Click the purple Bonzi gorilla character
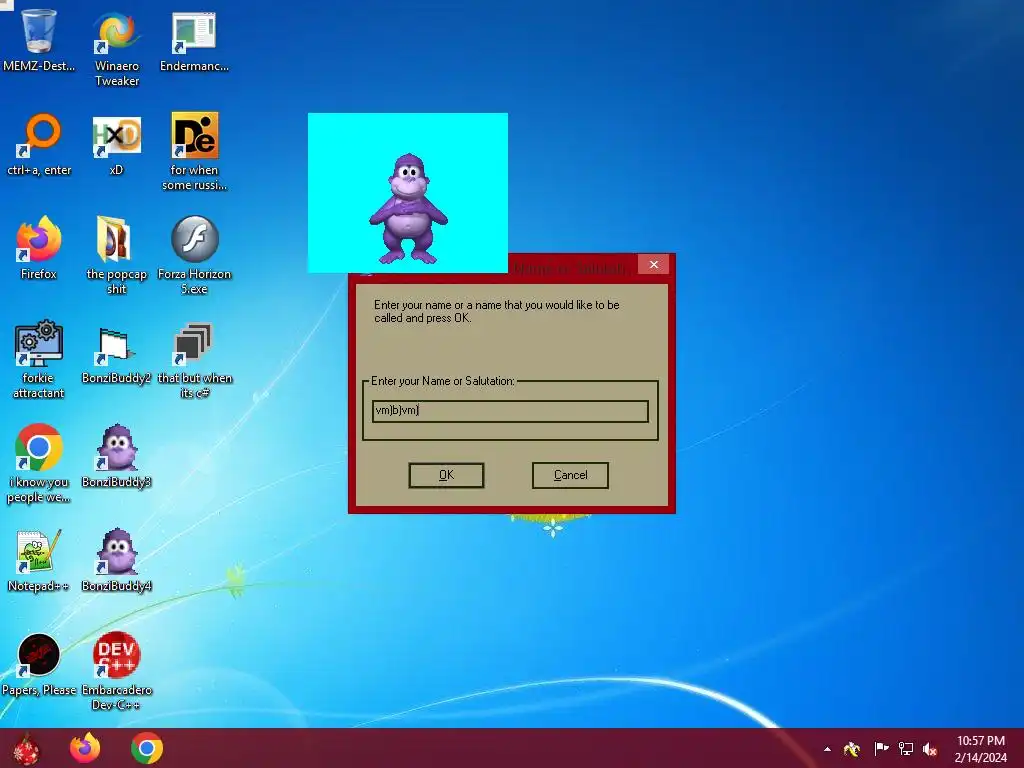The height and width of the screenshot is (768, 1024). pyautogui.click(x=409, y=209)
